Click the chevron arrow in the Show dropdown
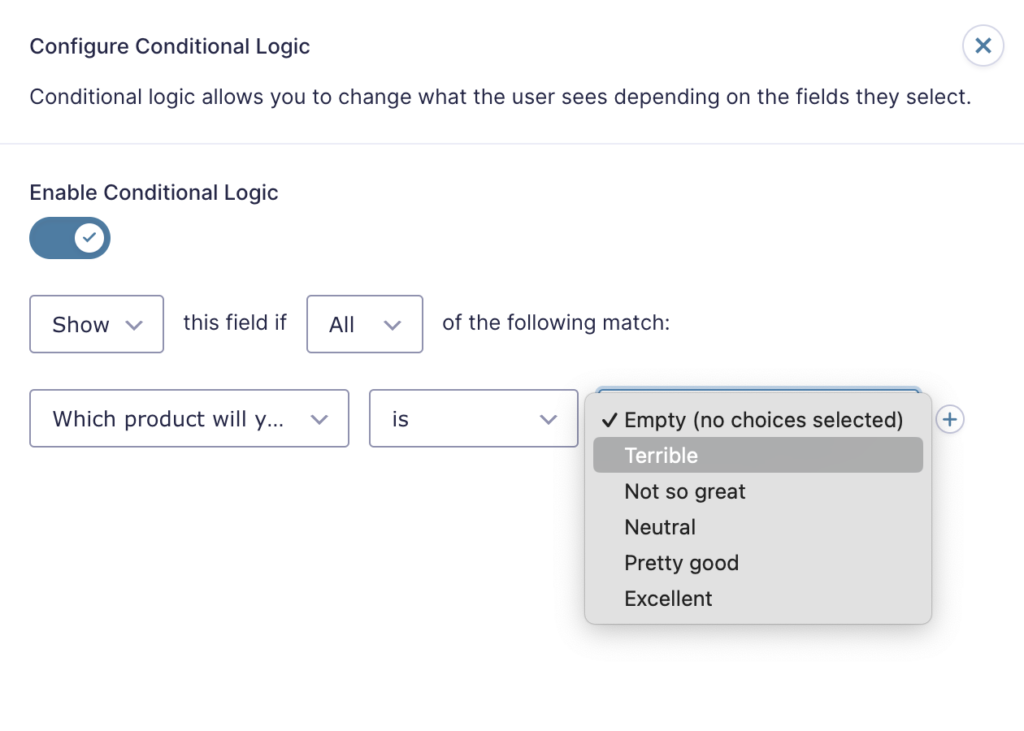This screenshot has width=1024, height=731. click(x=135, y=325)
